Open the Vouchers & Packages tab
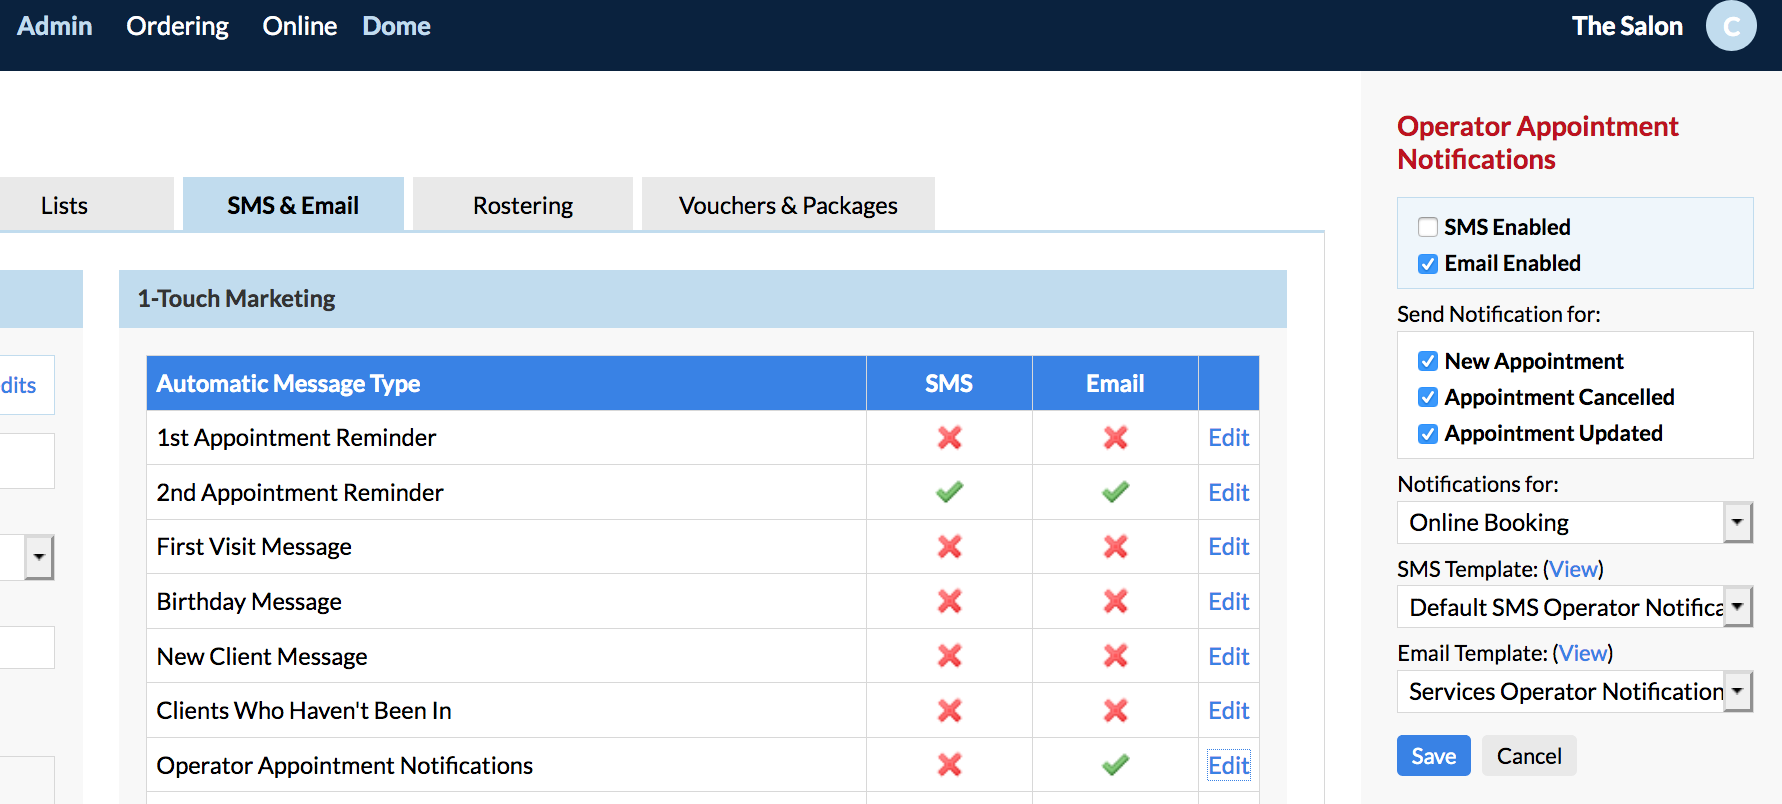 coord(788,206)
